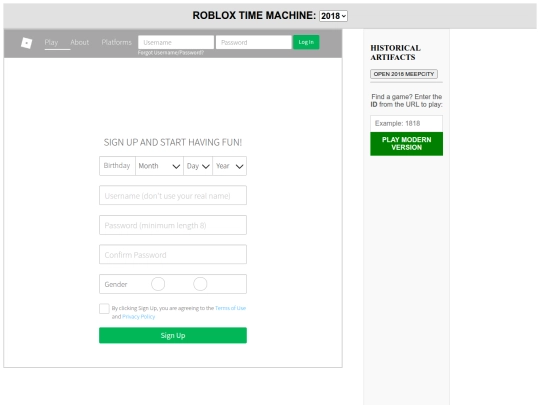Image resolution: width=540 pixels, height=405 pixels.
Task: Click Open 2016 MeepCity button
Action: tap(404, 74)
